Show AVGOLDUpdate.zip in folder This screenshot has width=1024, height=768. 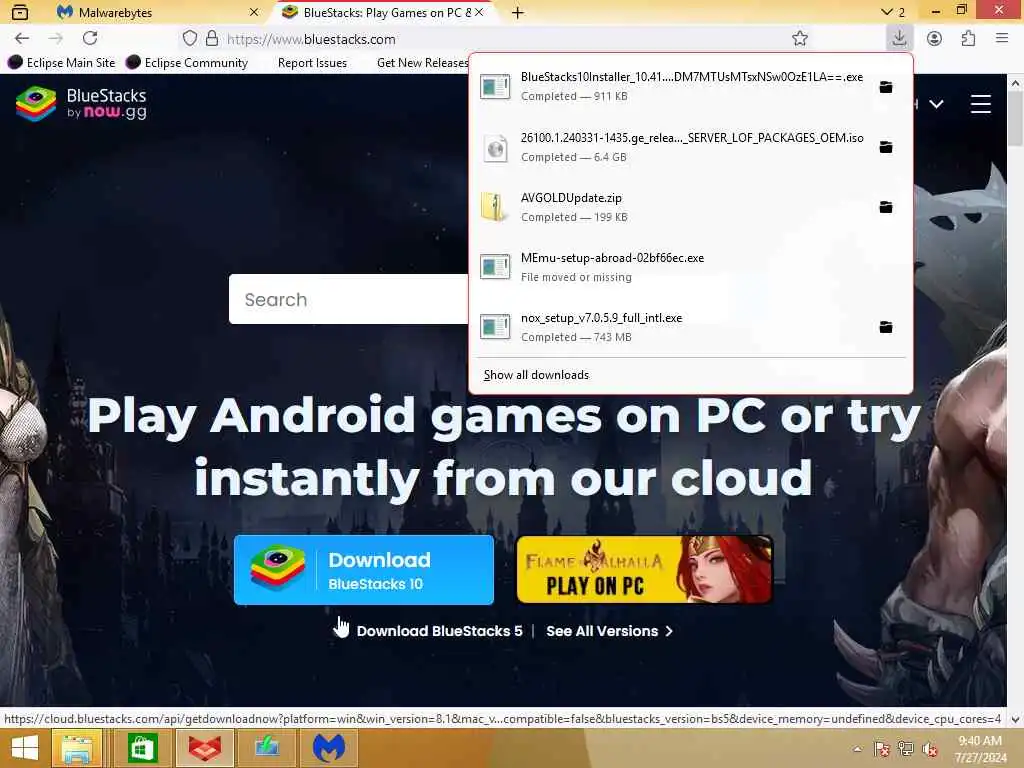click(x=886, y=207)
